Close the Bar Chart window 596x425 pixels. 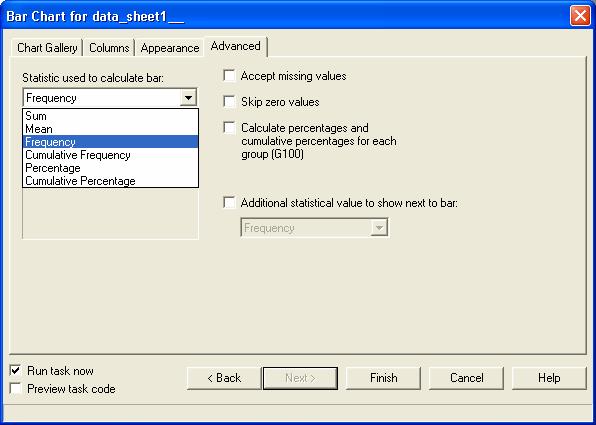[x=580, y=16]
